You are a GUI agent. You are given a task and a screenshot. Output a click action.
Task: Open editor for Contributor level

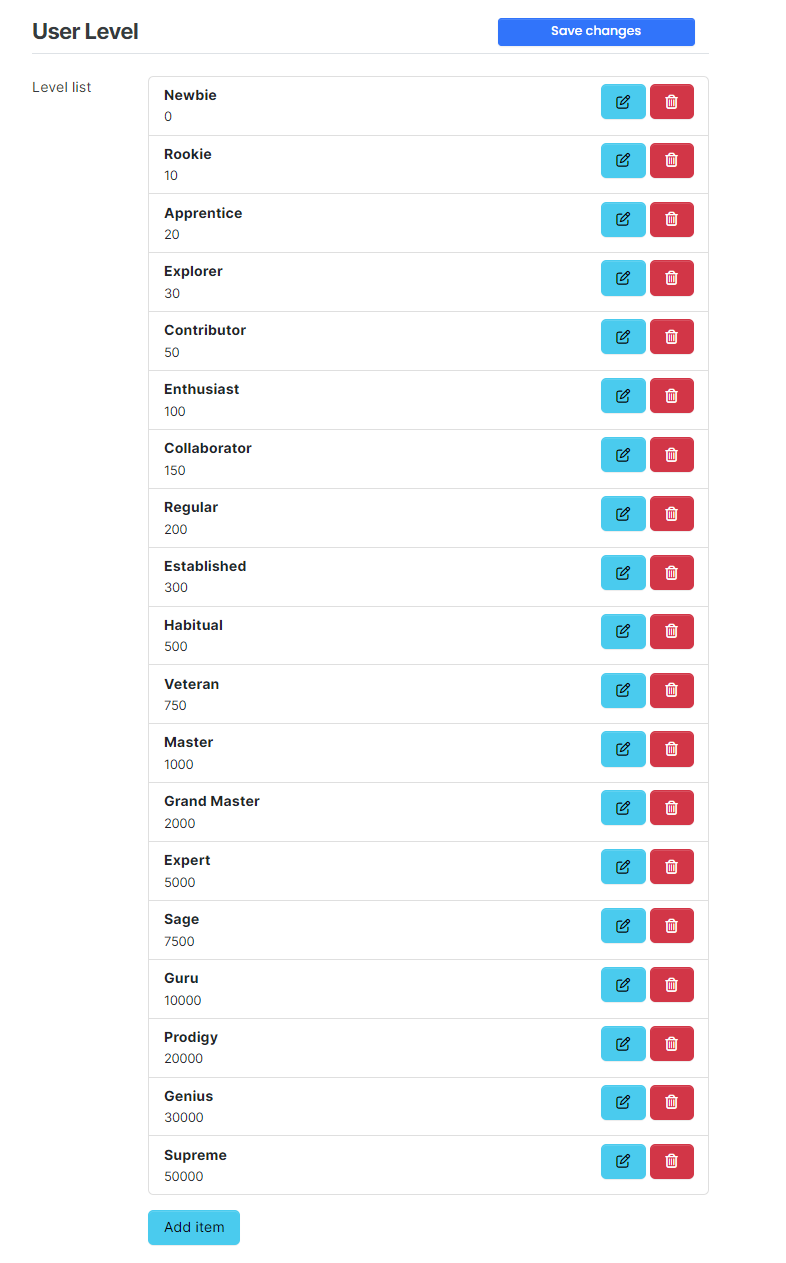[x=623, y=337]
